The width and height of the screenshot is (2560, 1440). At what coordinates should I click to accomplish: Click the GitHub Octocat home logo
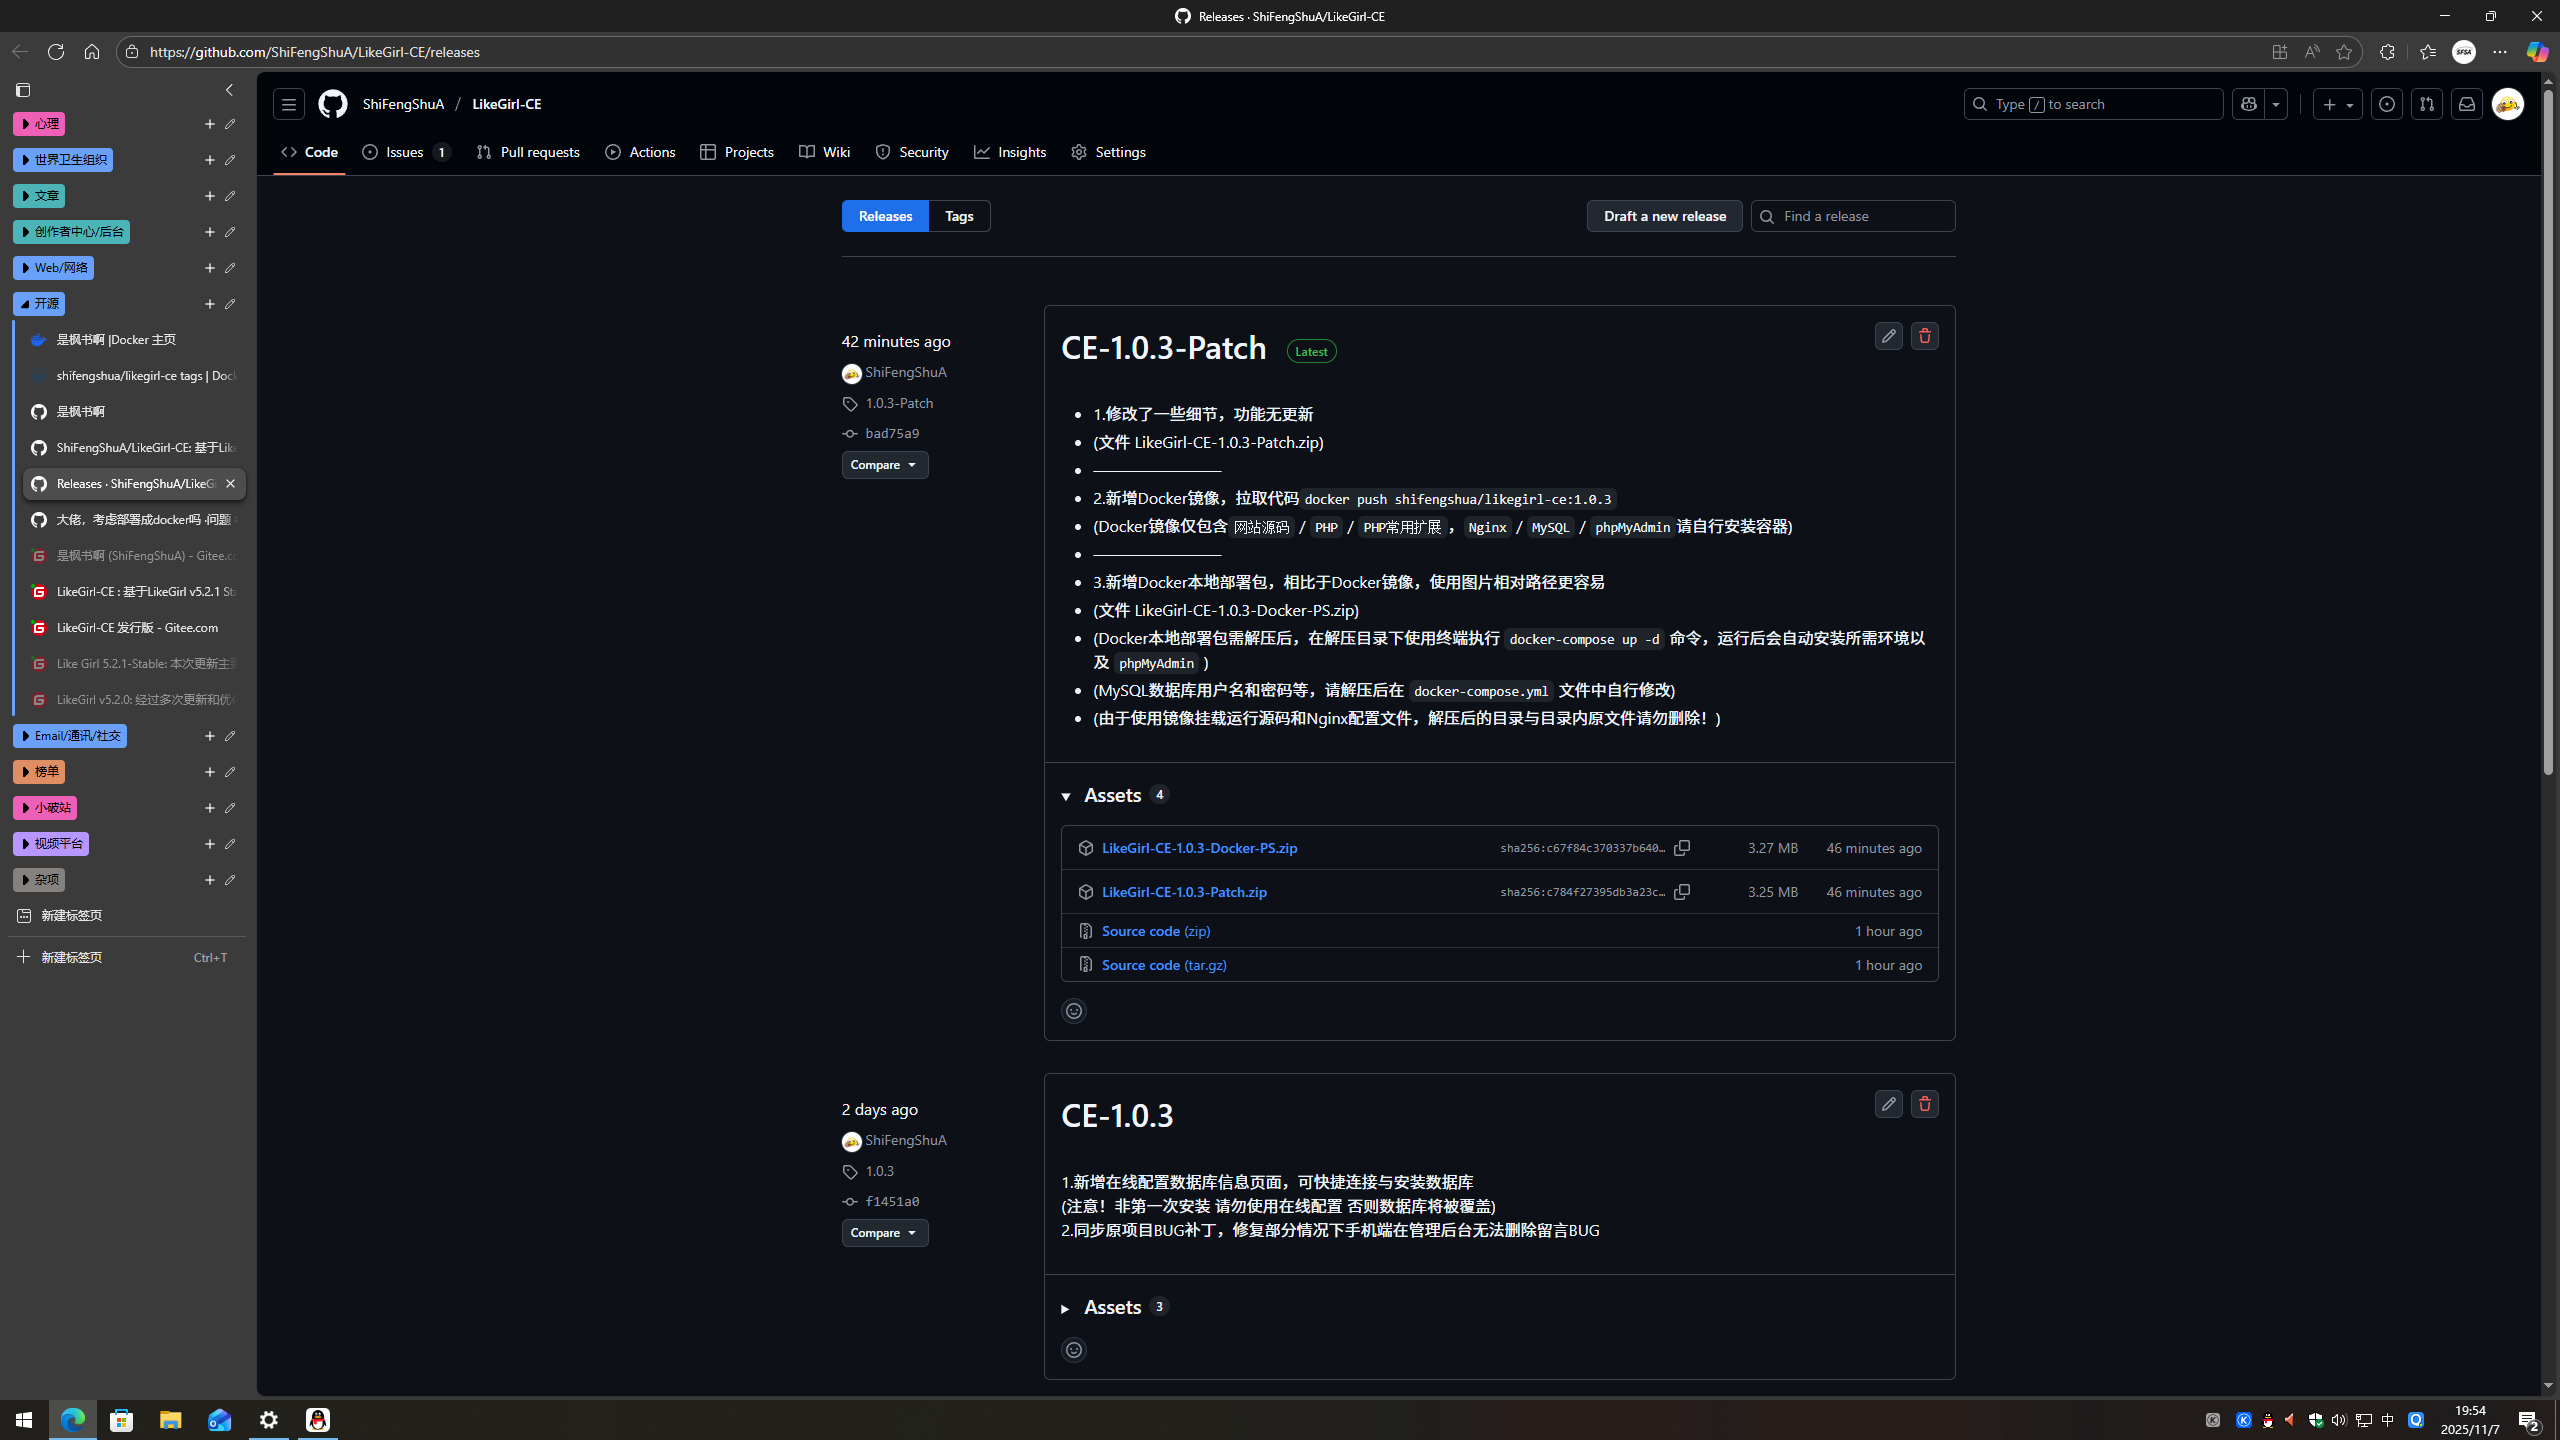click(333, 104)
